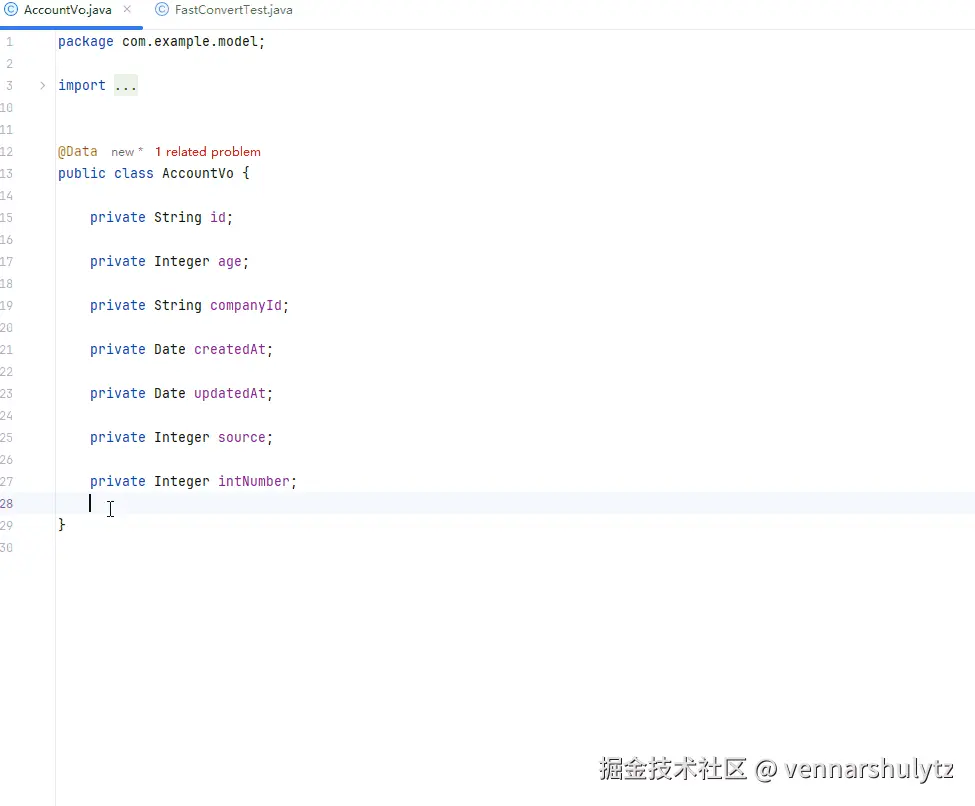Click the package keyword on line 1
975x806 pixels.
click(85, 41)
